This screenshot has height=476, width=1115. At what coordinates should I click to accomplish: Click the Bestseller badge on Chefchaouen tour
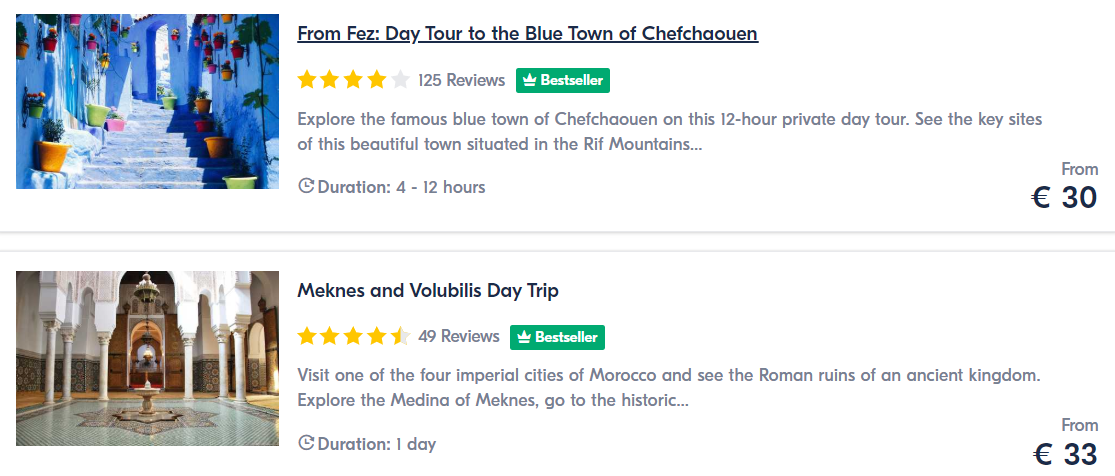(x=563, y=80)
